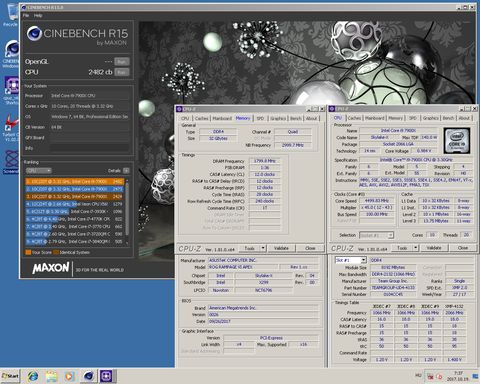
Task: Switch to Cinebench via taskbar icon
Action: (x=88, y=376)
